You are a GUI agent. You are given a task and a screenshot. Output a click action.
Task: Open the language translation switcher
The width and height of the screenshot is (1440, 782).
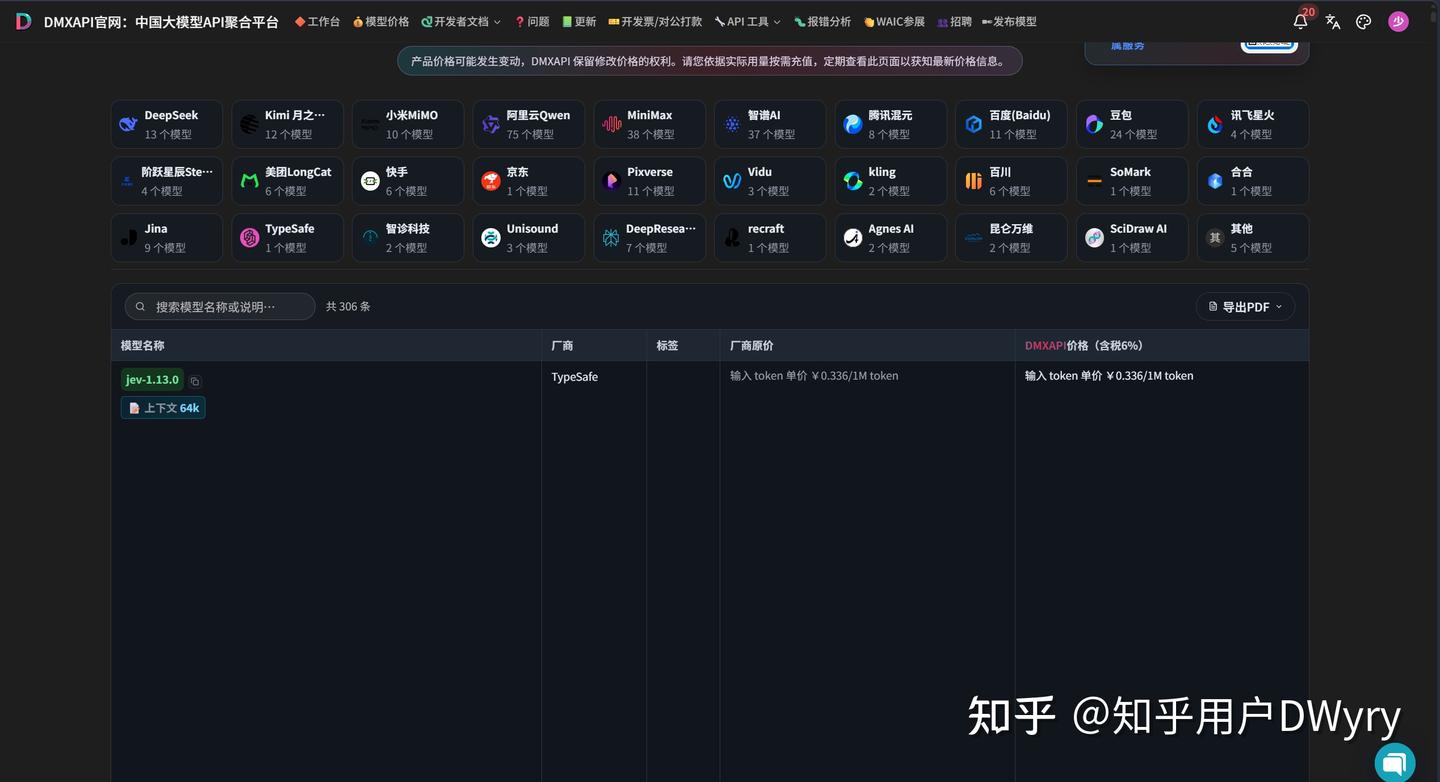point(1332,22)
